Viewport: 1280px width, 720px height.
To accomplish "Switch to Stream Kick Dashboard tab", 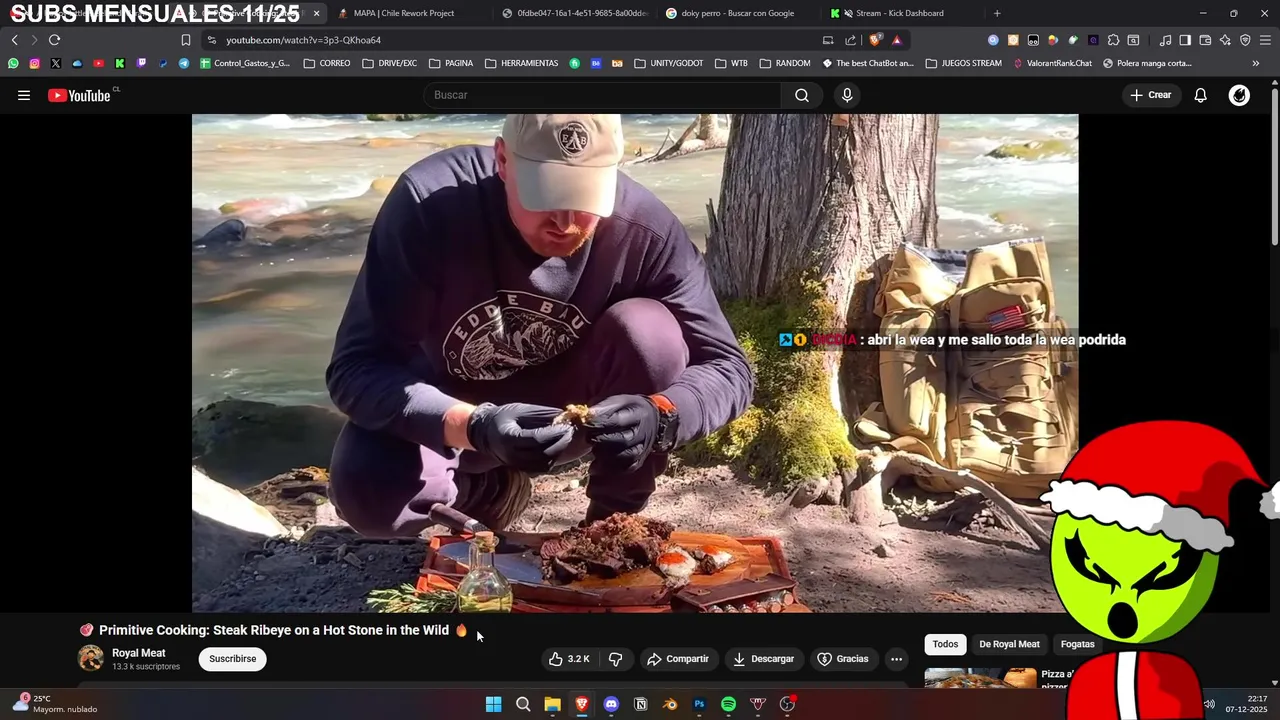I will (x=900, y=13).
